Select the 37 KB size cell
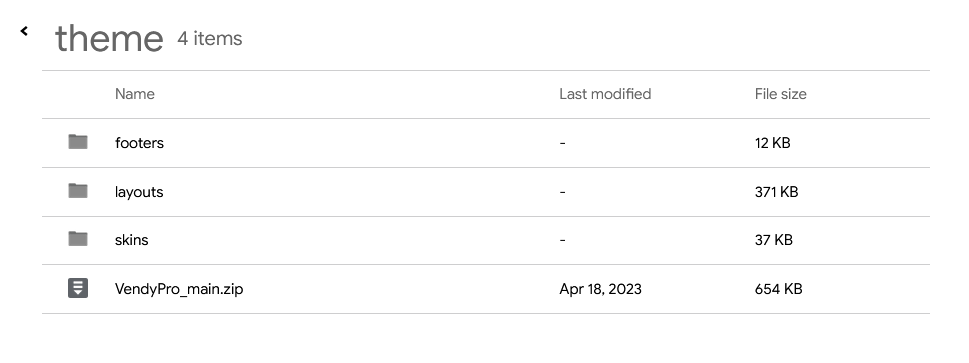 [774, 240]
